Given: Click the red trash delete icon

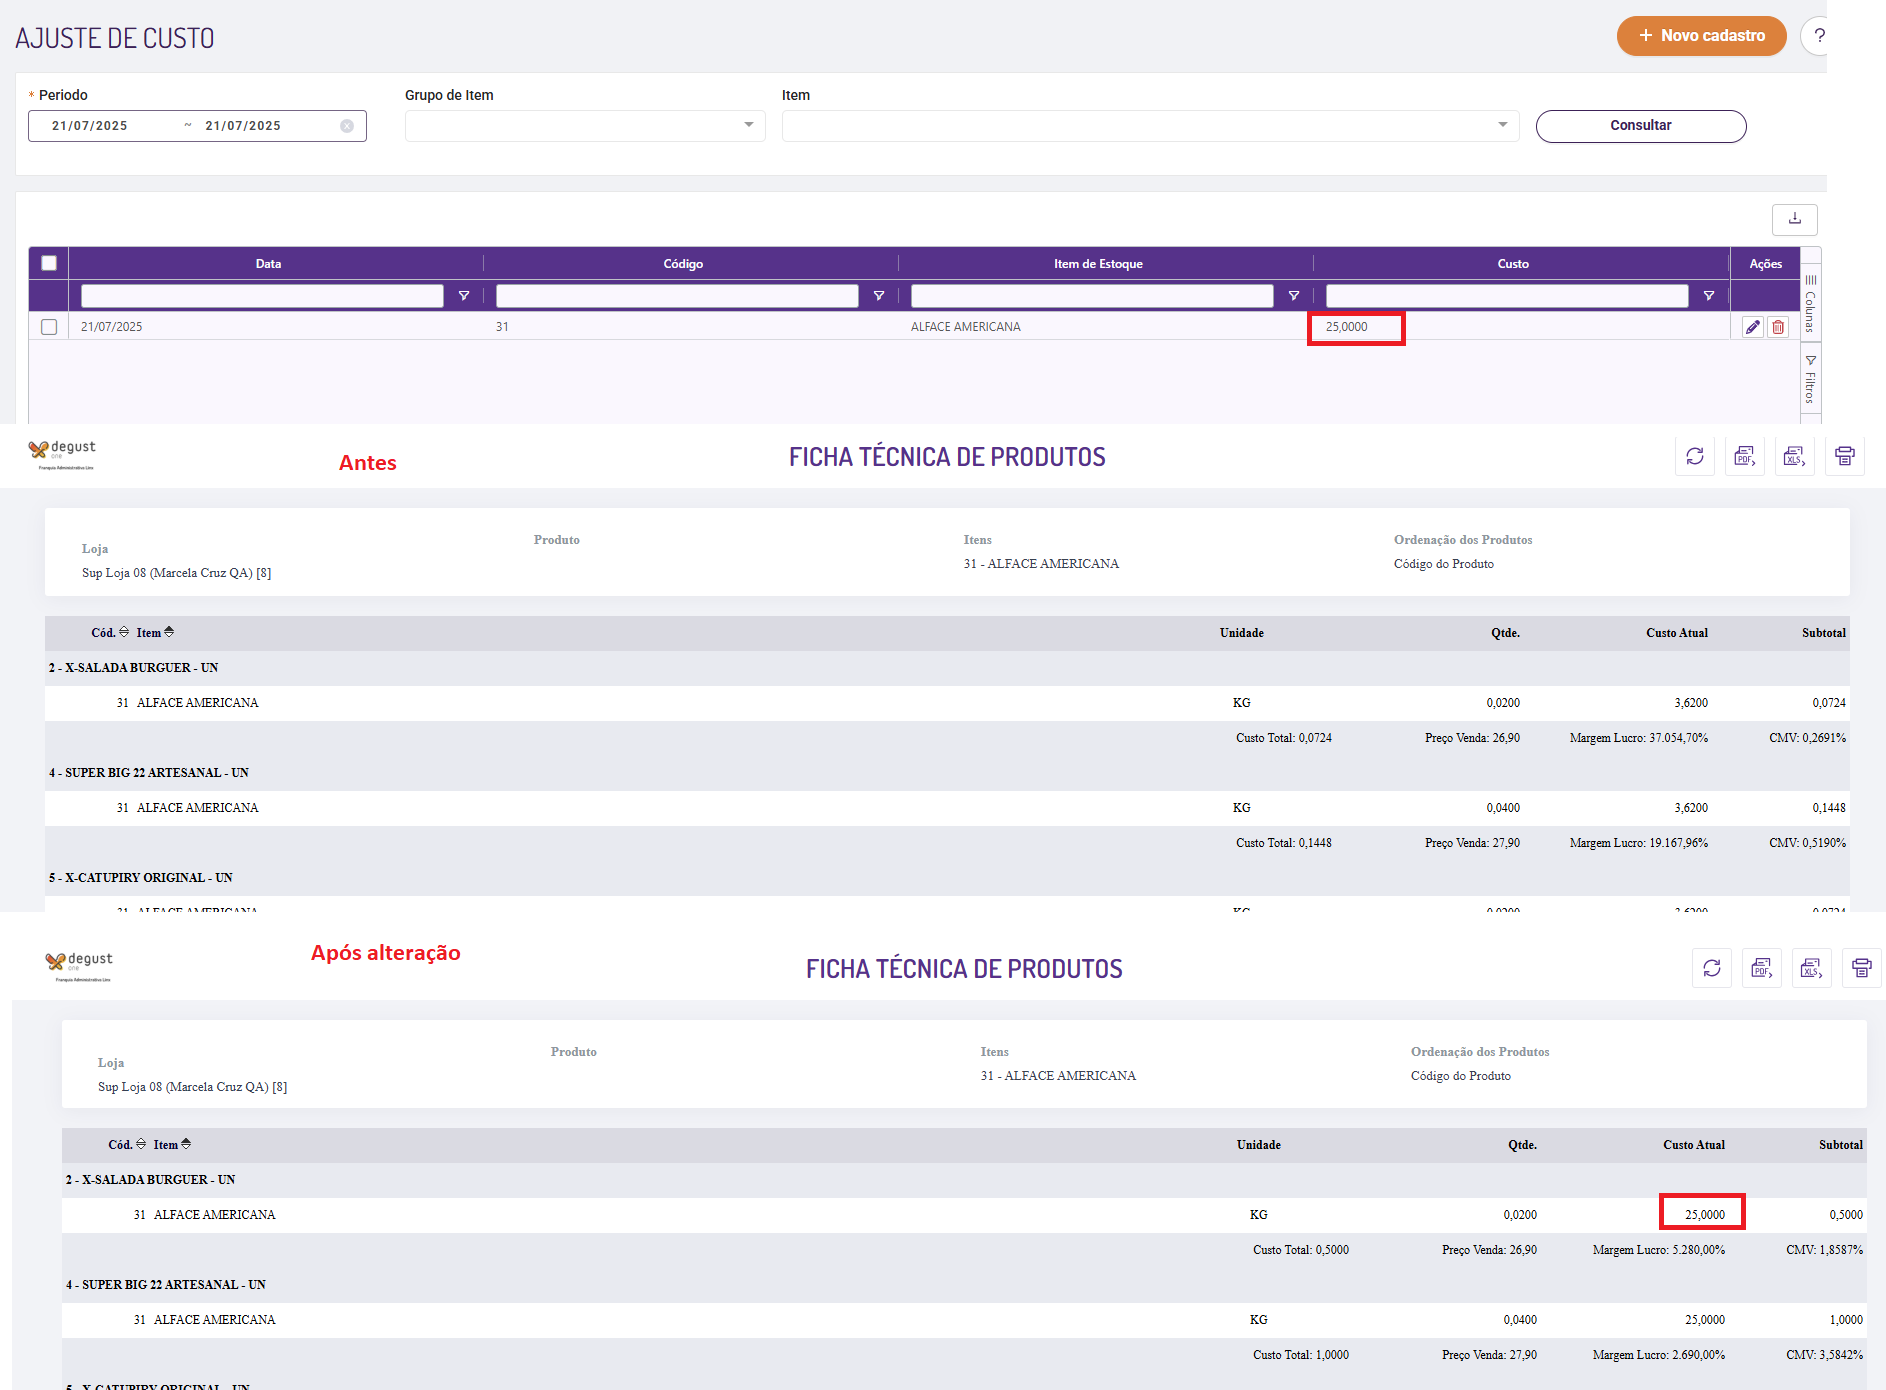Looking at the screenshot, I should [1778, 327].
